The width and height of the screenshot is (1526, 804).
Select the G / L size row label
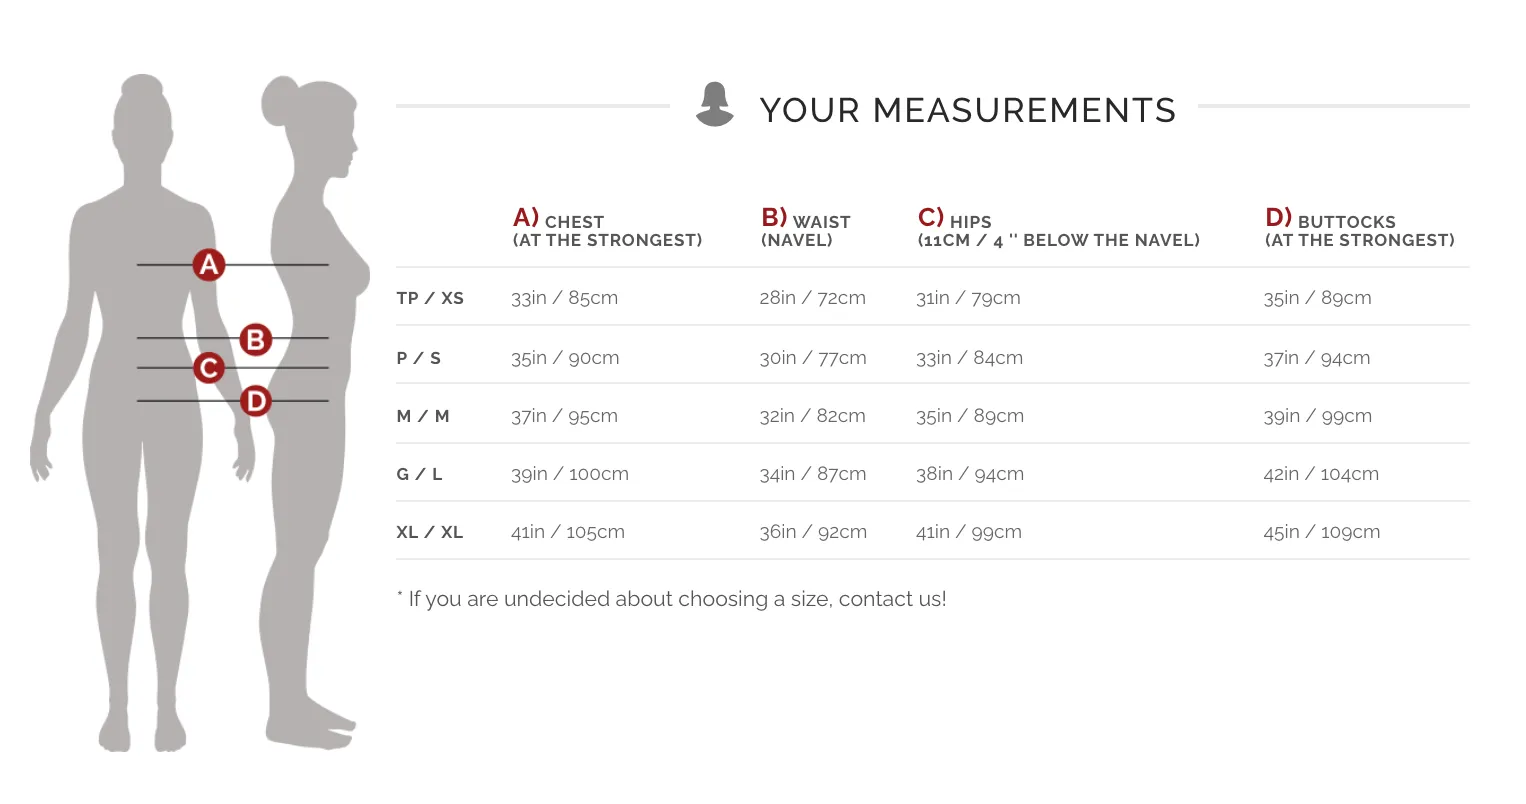(x=419, y=474)
